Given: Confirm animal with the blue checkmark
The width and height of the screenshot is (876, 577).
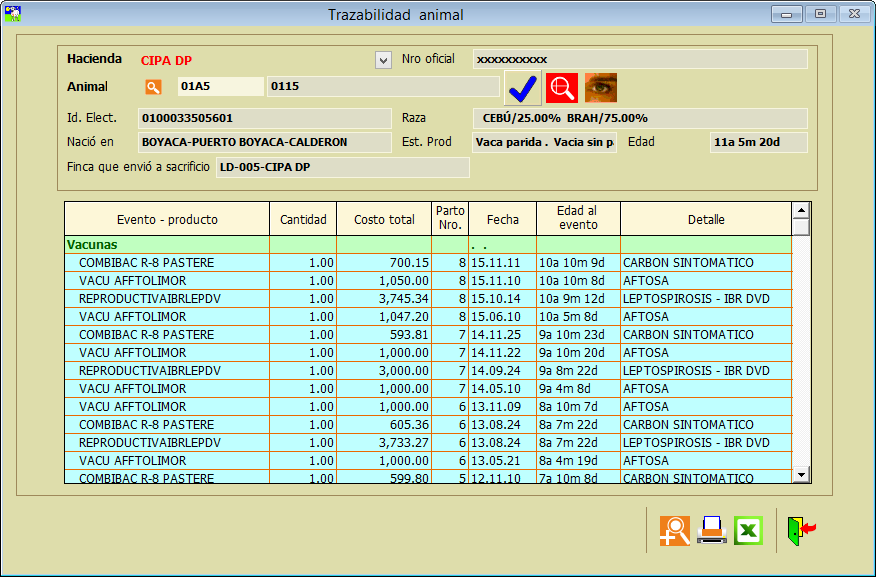Looking at the screenshot, I should pos(523,88).
